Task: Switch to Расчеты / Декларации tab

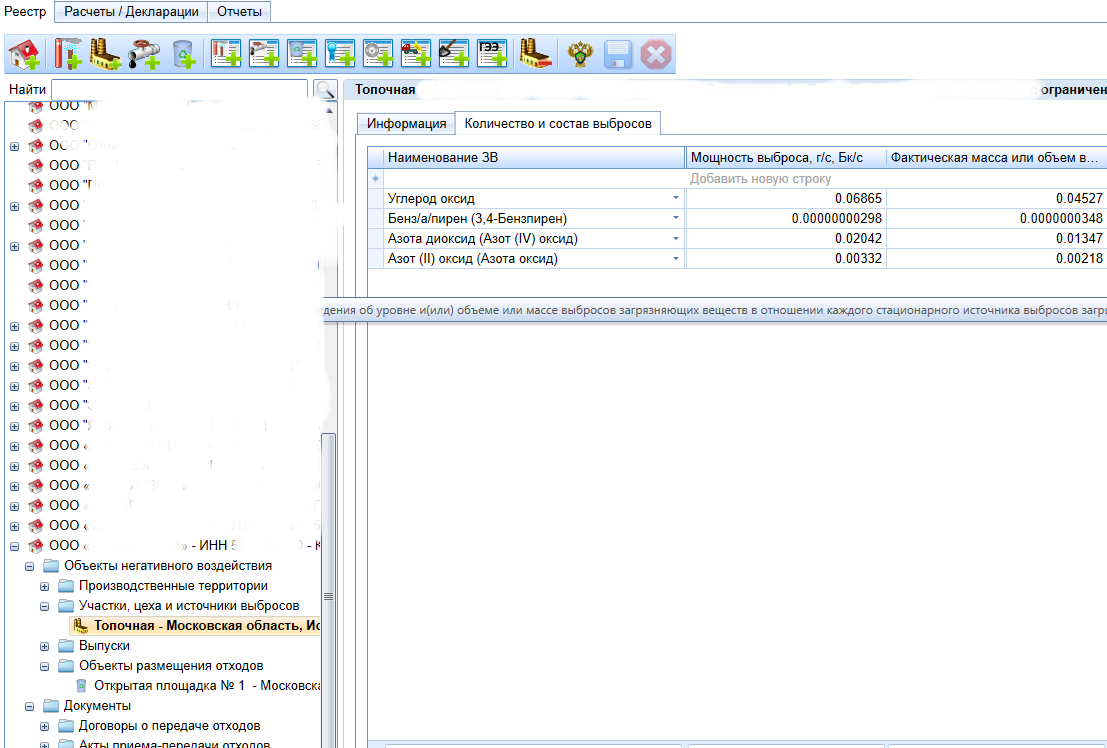Action: coord(131,11)
